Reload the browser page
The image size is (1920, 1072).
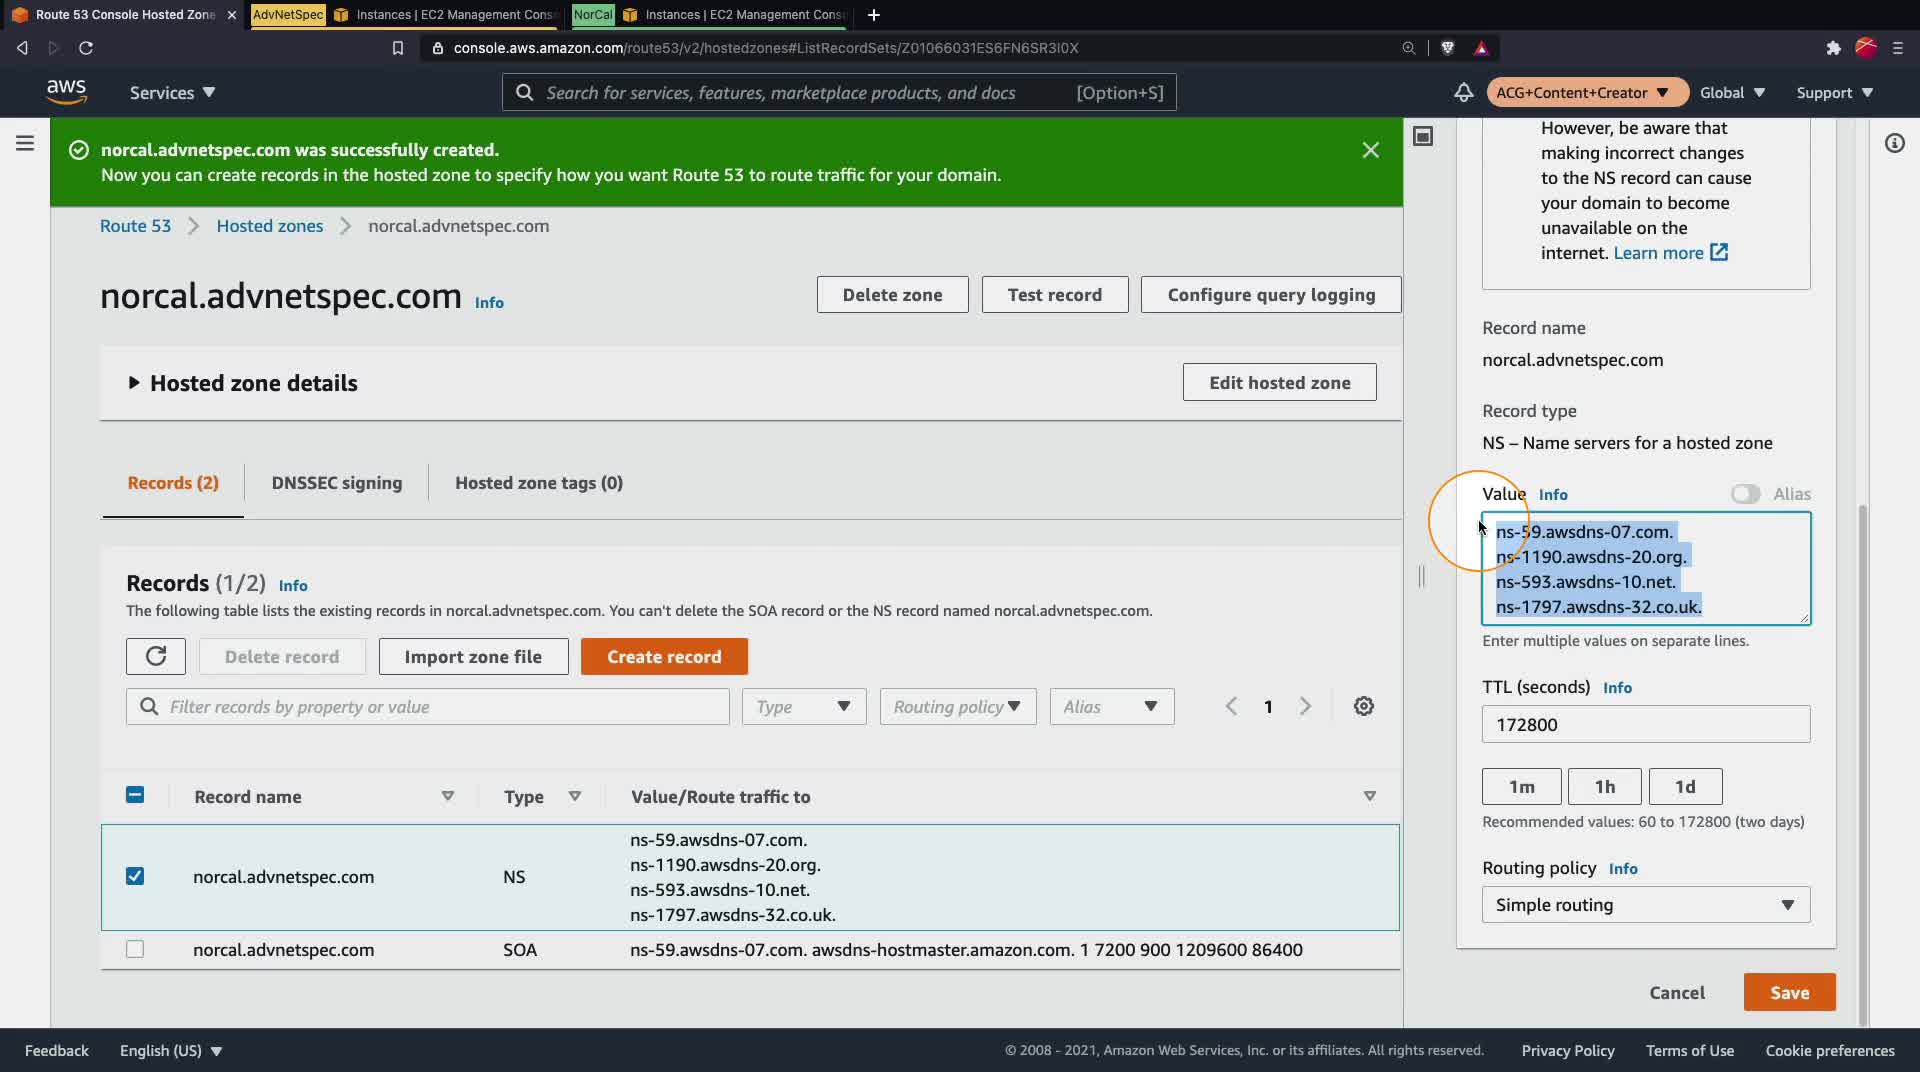click(86, 48)
